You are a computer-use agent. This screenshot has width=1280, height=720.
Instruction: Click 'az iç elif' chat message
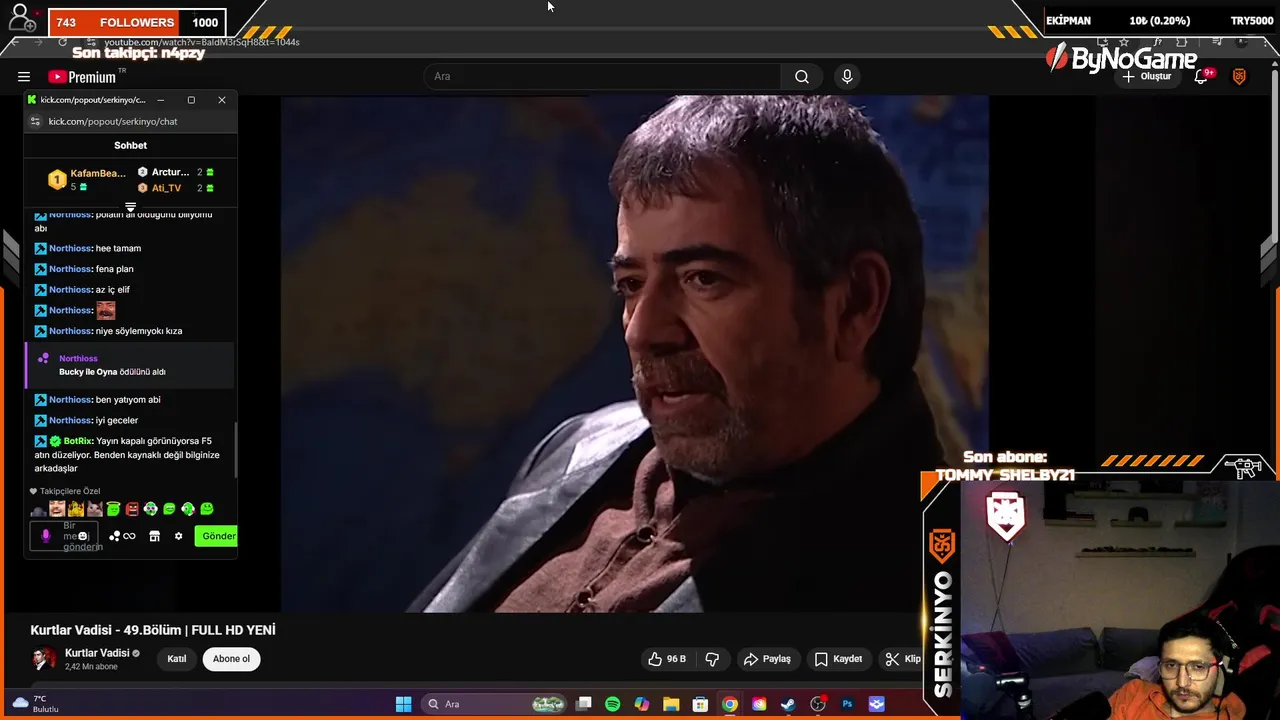pos(113,290)
